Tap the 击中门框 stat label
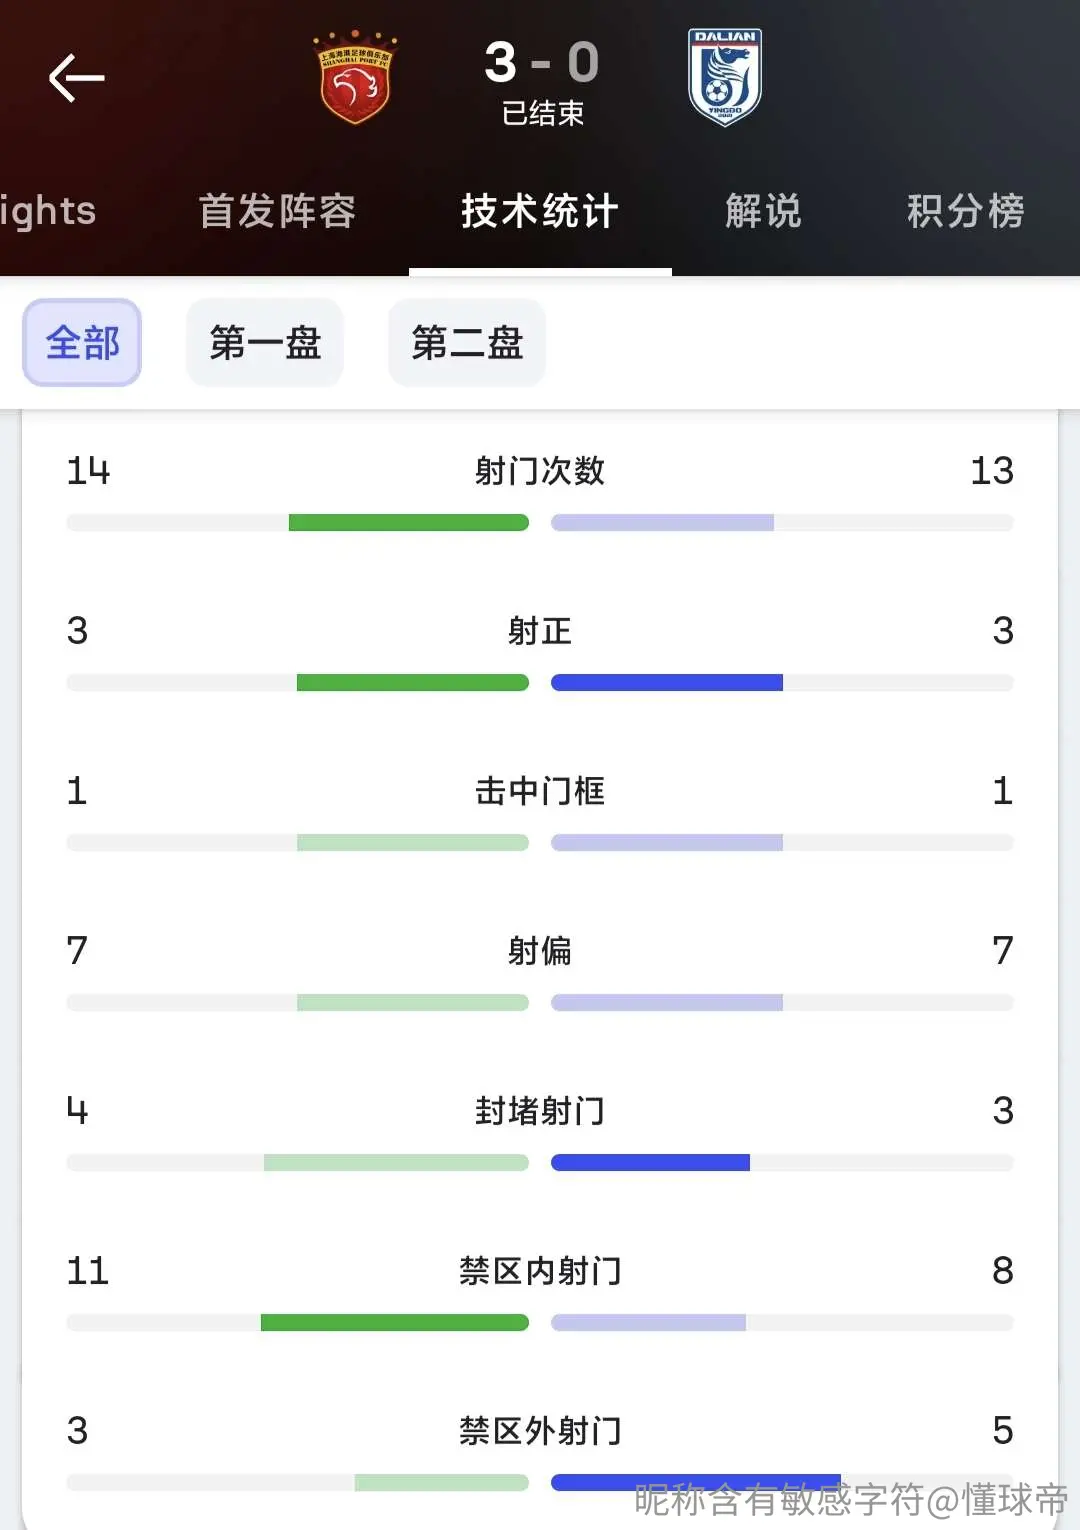1080x1530 pixels. (540, 791)
